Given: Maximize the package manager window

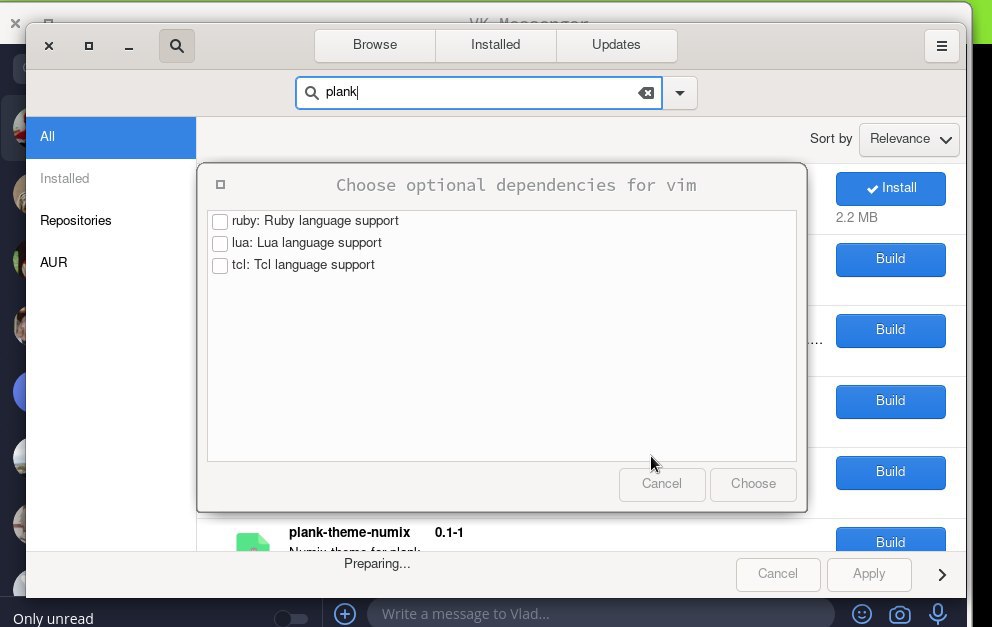Looking at the screenshot, I should 89,46.
